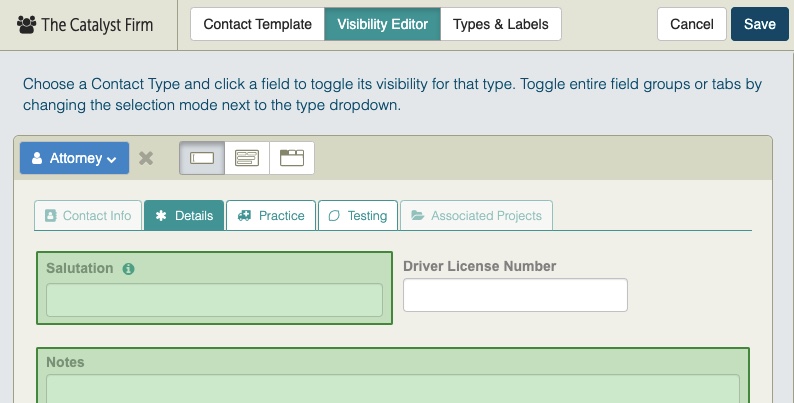The height and width of the screenshot is (403, 794).
Task: Select field group selection mode icon
Action: tap(247, 158)
